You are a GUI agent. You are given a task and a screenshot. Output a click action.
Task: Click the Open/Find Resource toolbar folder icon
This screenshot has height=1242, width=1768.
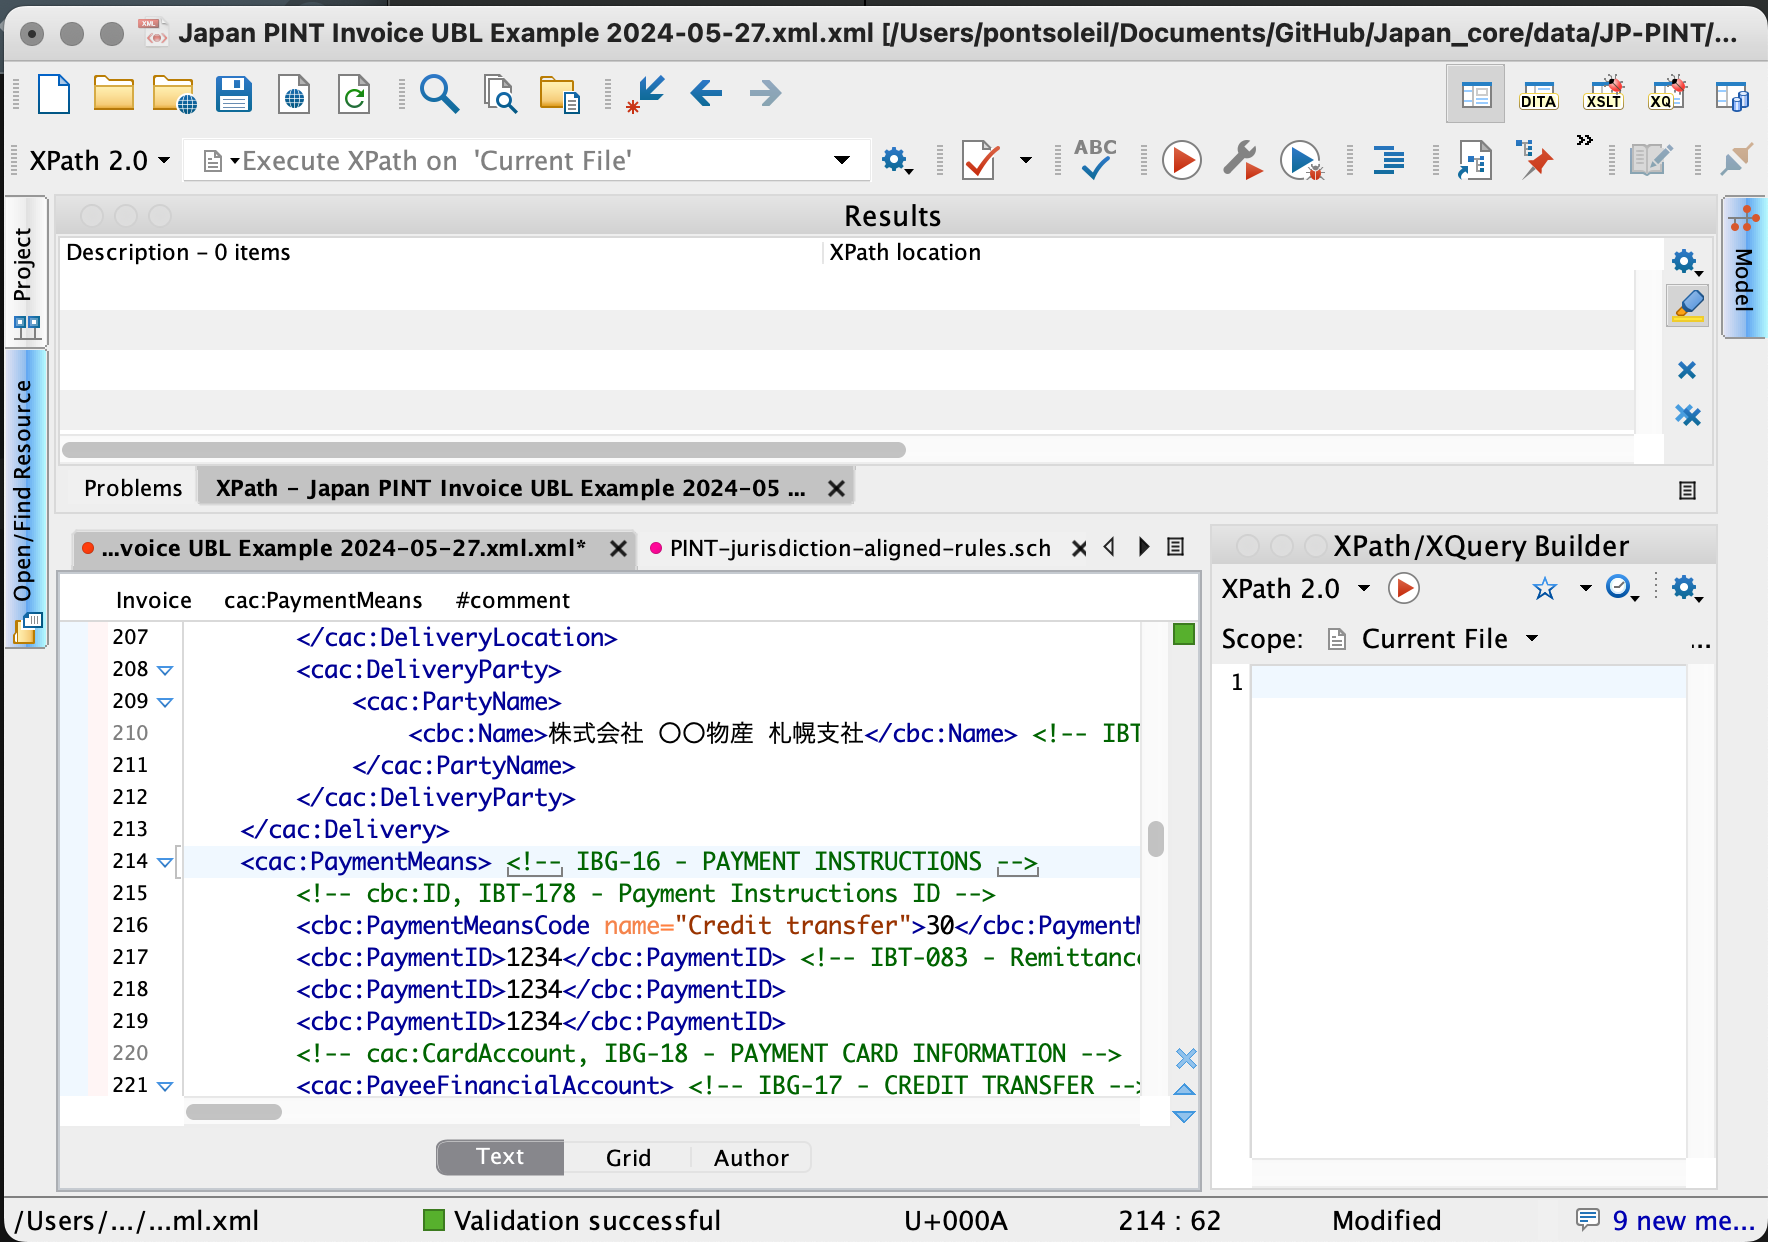click(x=559, y=95)
